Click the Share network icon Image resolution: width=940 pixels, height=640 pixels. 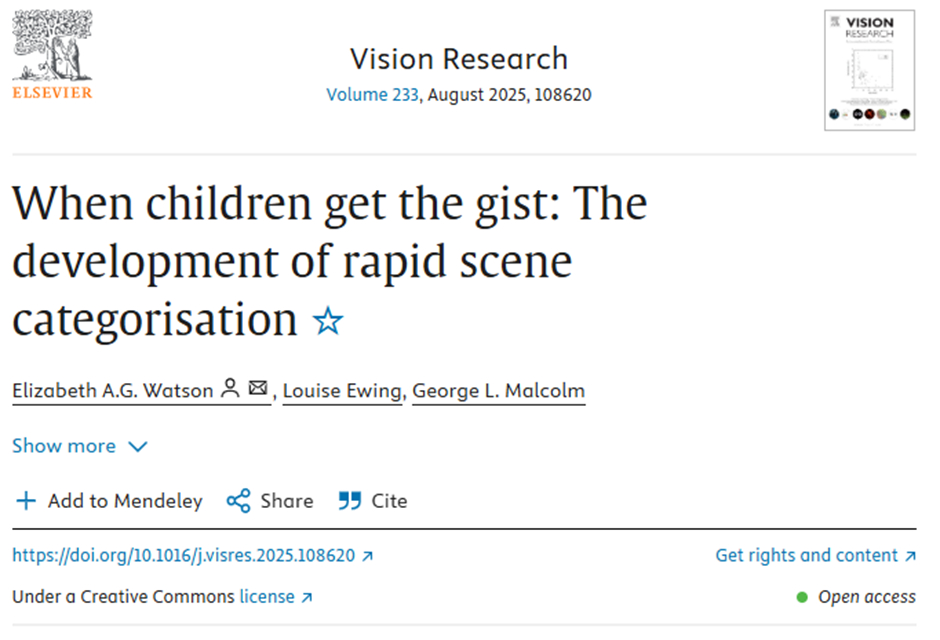pos(238,501)
